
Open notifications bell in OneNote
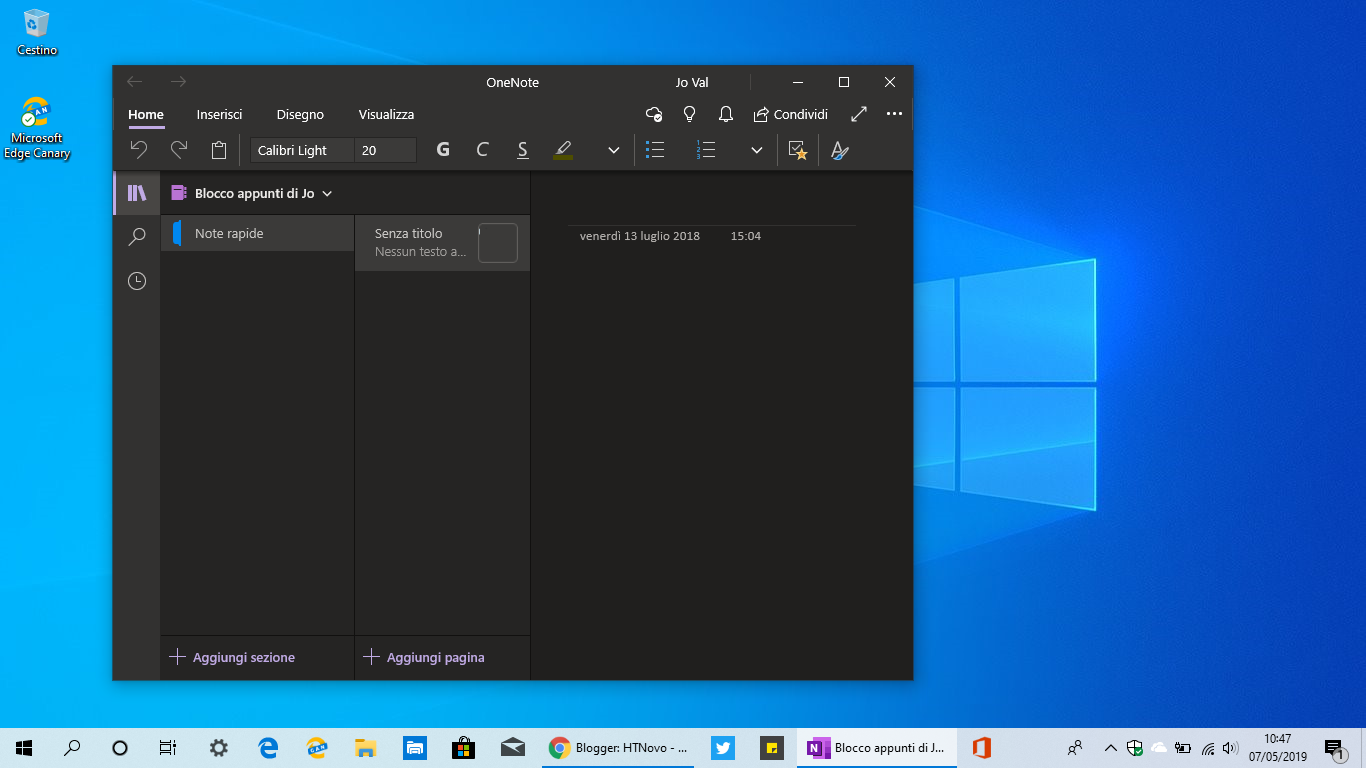pyautogui.click(x=726, y=114)
